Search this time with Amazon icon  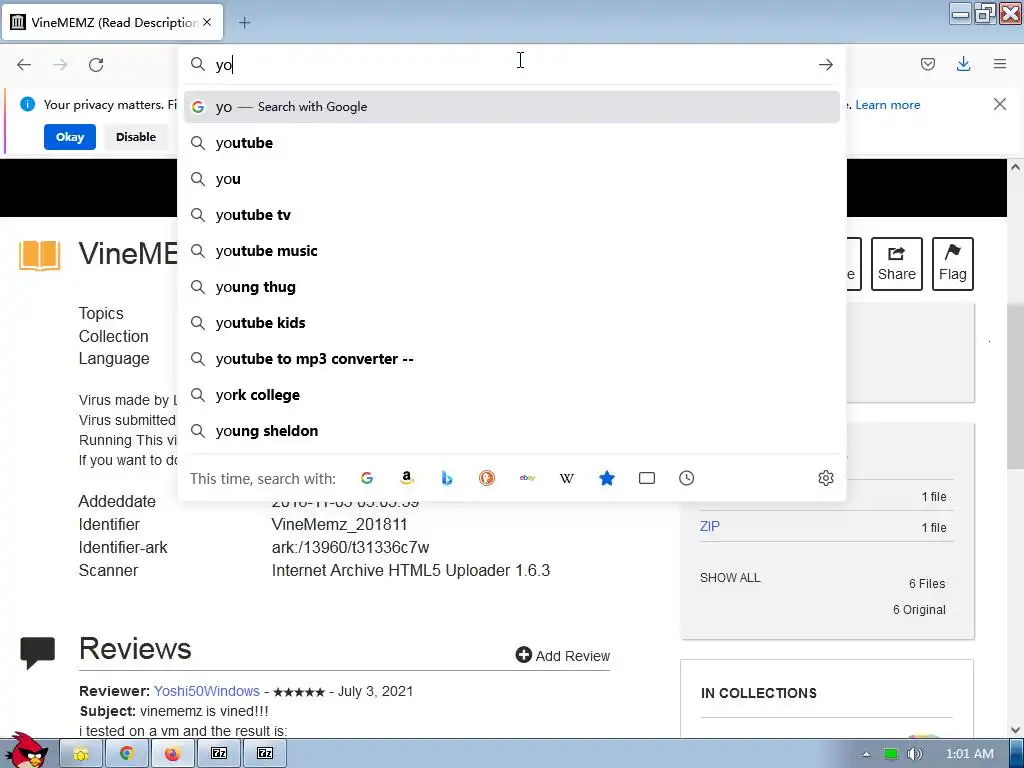(x=407, y=478)
